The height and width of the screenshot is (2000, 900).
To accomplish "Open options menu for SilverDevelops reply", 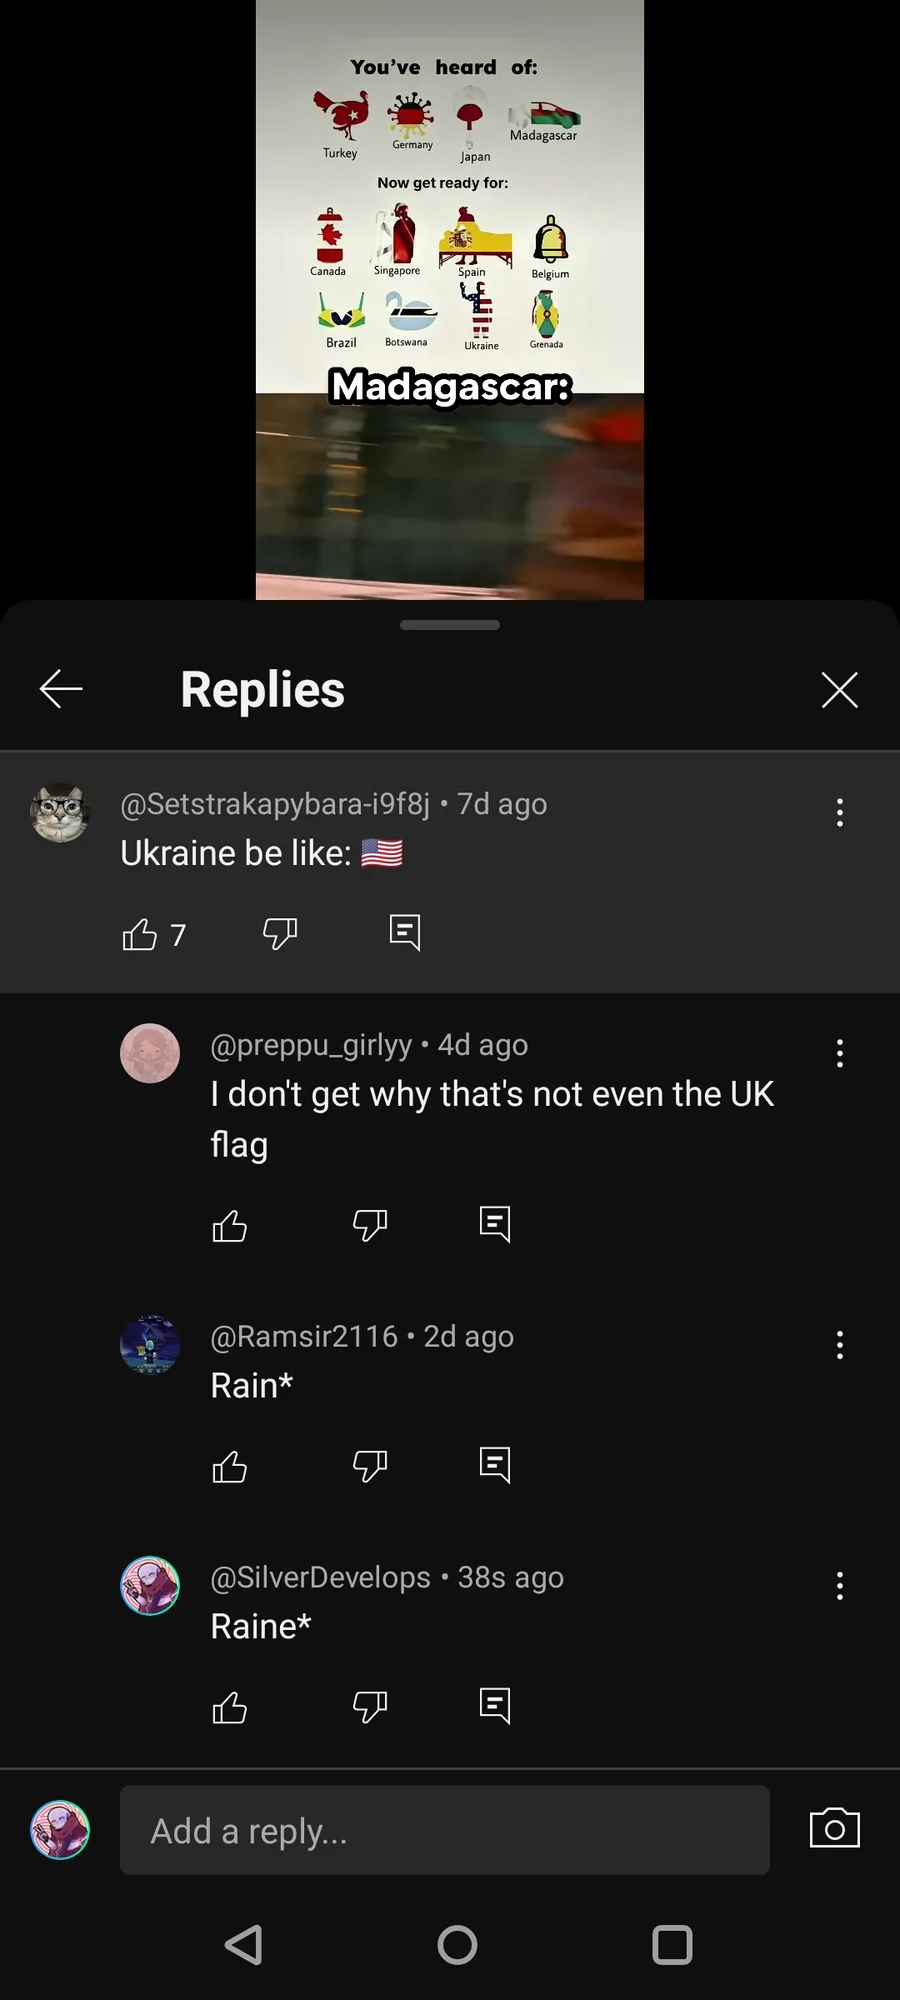I will (840, 1586).
